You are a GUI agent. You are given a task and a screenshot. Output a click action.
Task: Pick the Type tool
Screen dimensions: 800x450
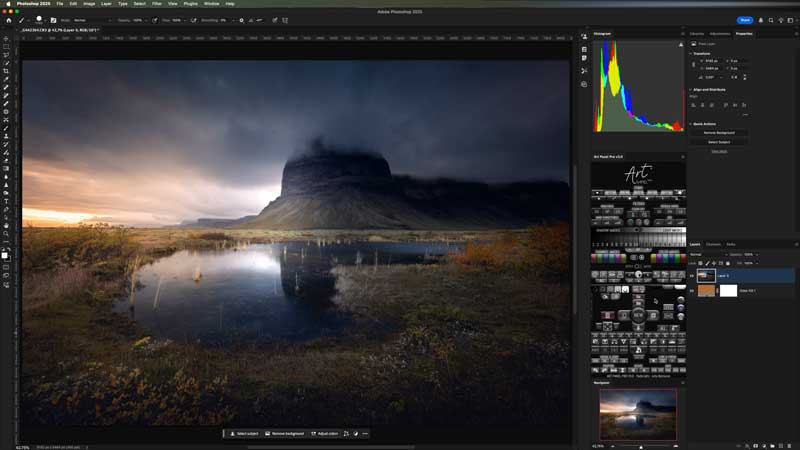tap(6, 201)
